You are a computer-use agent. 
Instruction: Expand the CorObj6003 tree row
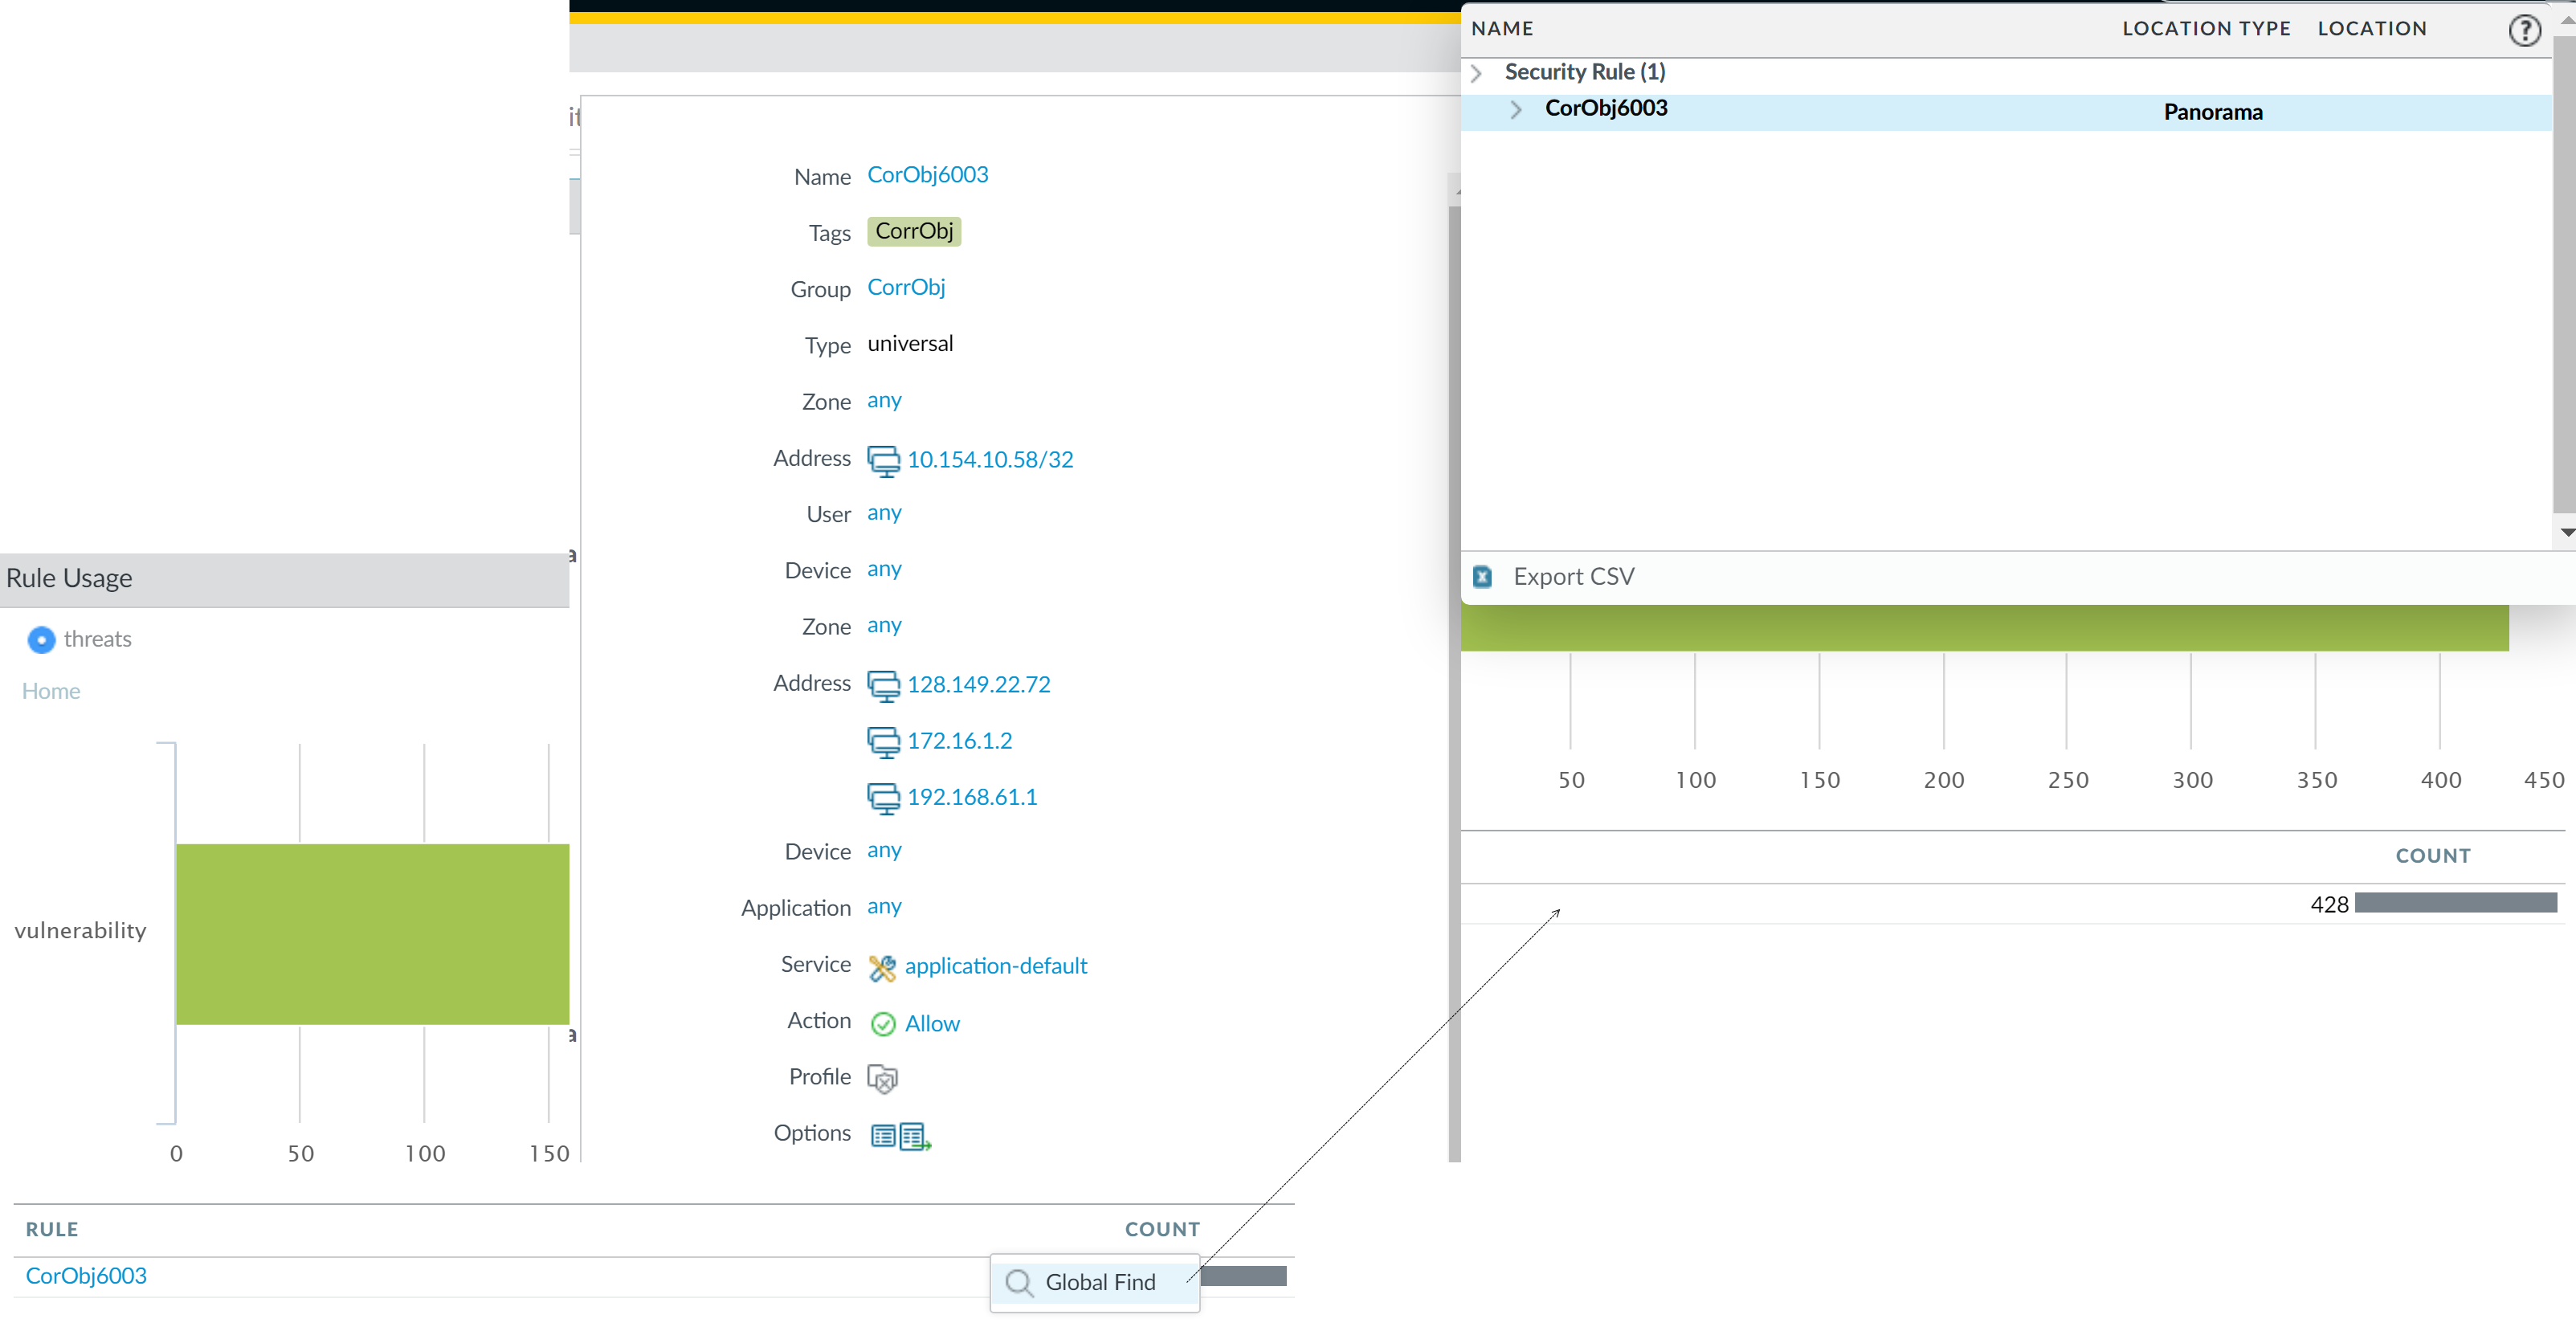1516,109
